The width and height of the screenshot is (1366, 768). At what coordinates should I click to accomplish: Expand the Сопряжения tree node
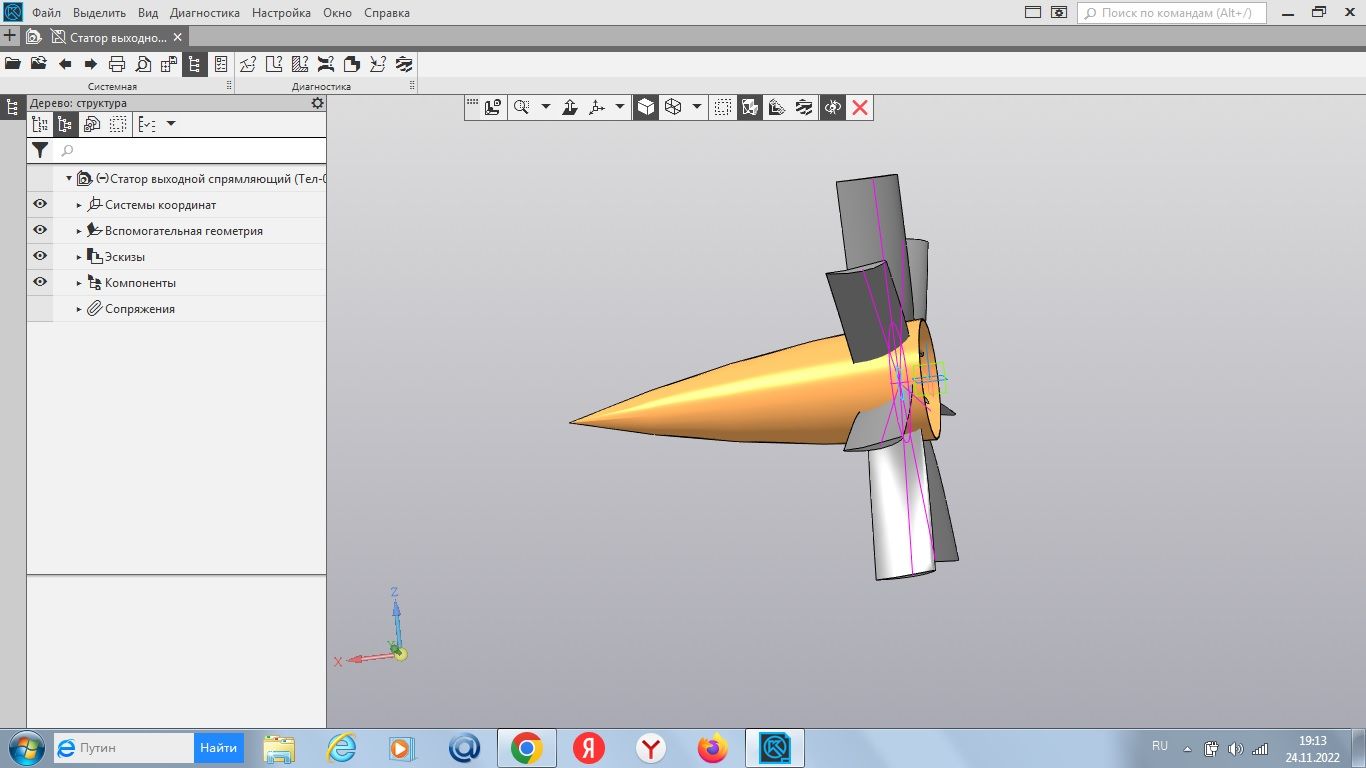80,309
